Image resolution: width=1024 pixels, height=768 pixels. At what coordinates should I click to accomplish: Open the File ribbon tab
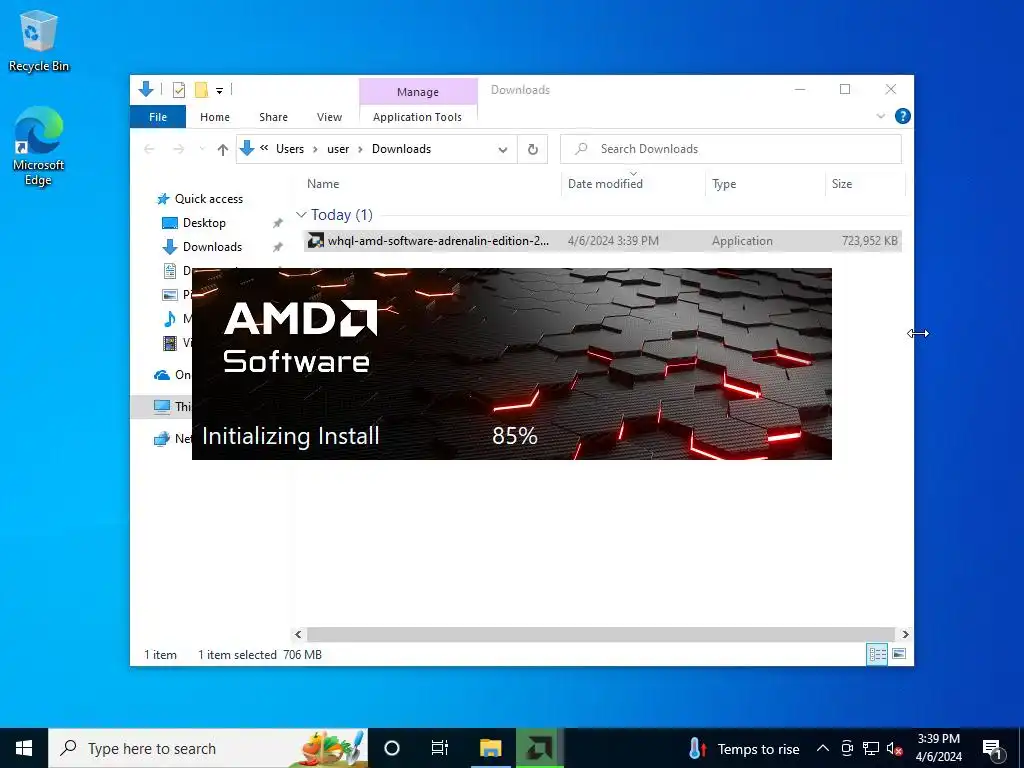pos(157,117)
